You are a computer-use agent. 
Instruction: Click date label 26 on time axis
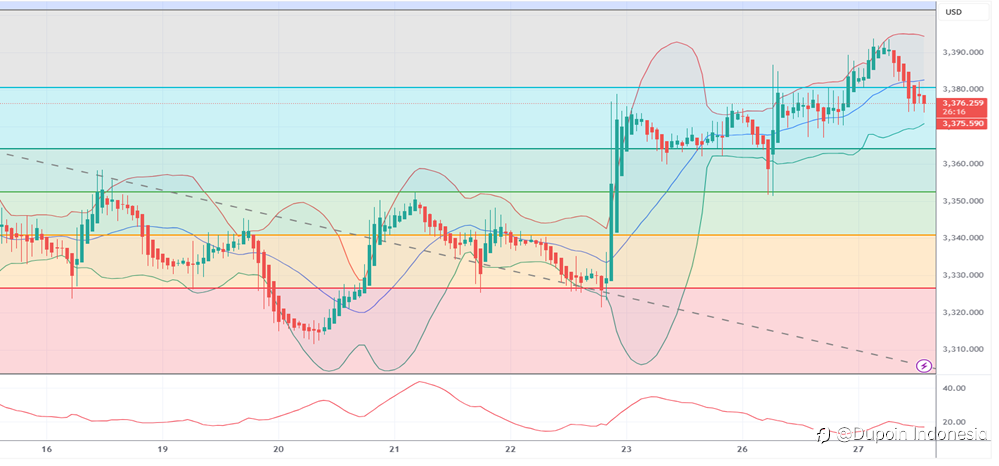tap(742, 449)
